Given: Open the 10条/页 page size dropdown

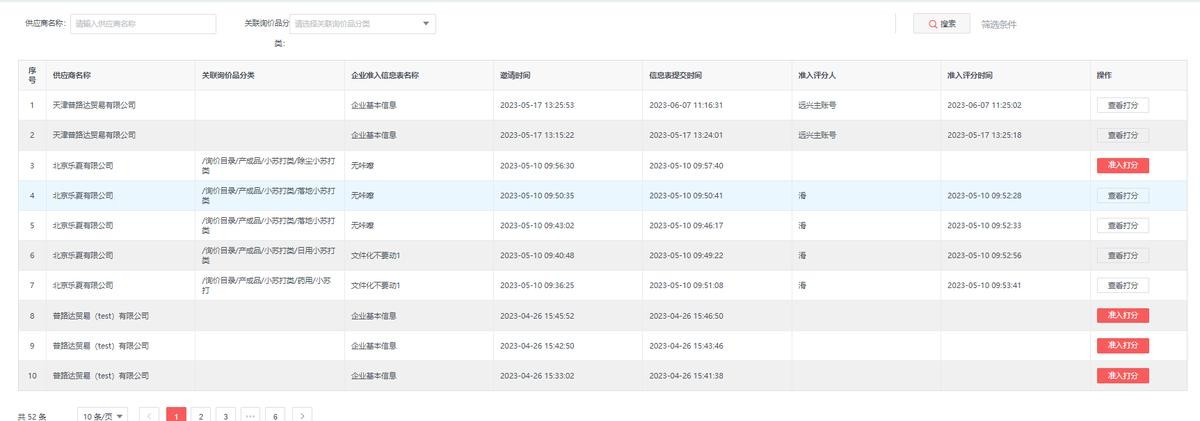Looking at the screenshot, I should 103,415.
